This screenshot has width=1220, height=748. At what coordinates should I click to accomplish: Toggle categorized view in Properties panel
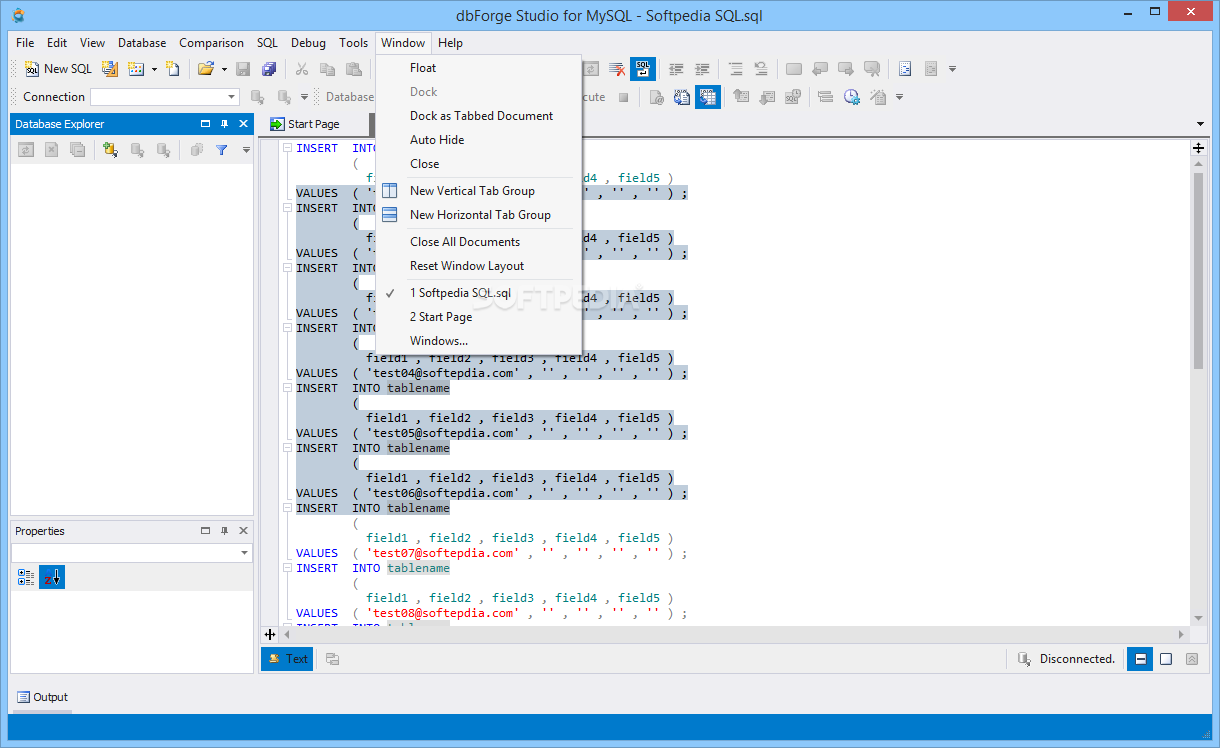26,577
